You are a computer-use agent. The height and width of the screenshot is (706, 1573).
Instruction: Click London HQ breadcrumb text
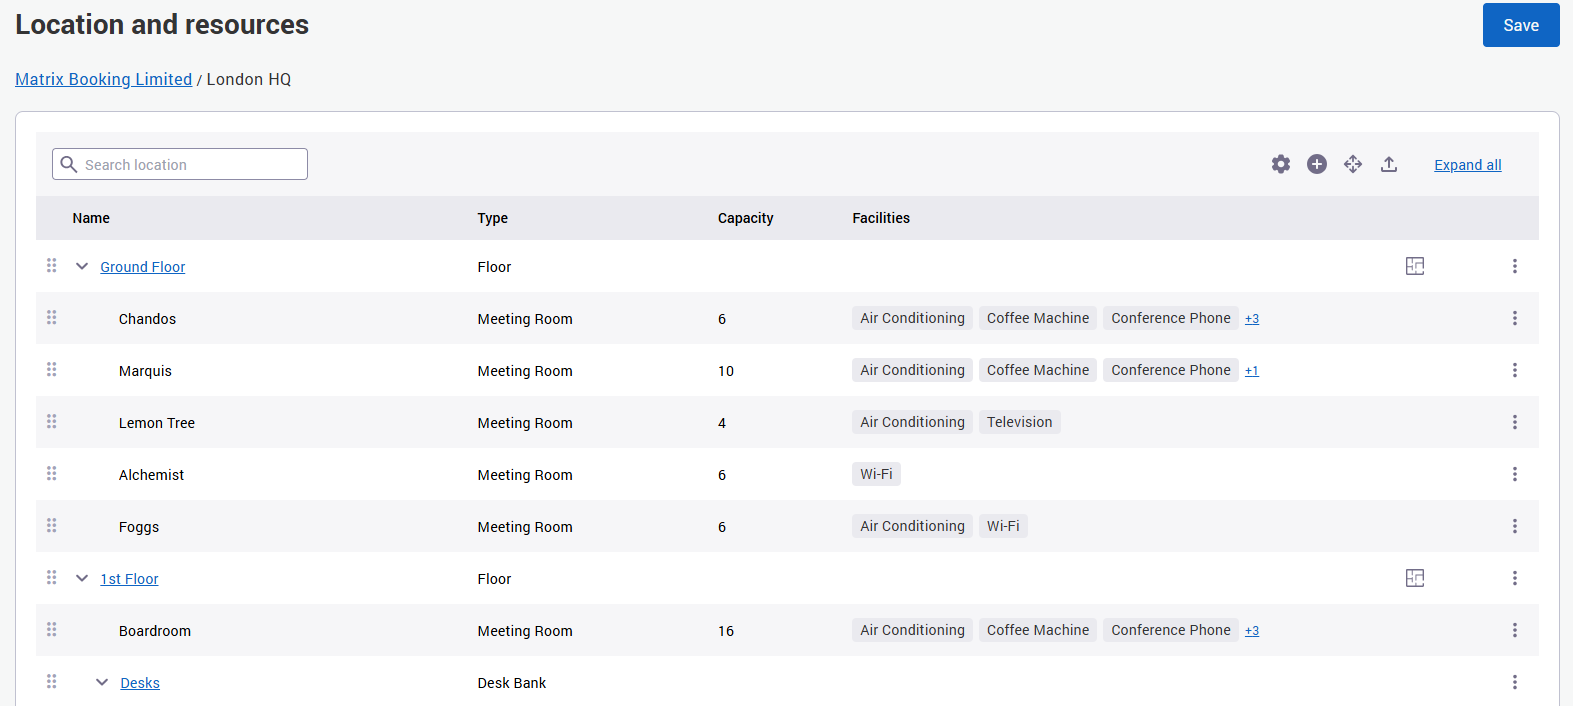point(249,79)
